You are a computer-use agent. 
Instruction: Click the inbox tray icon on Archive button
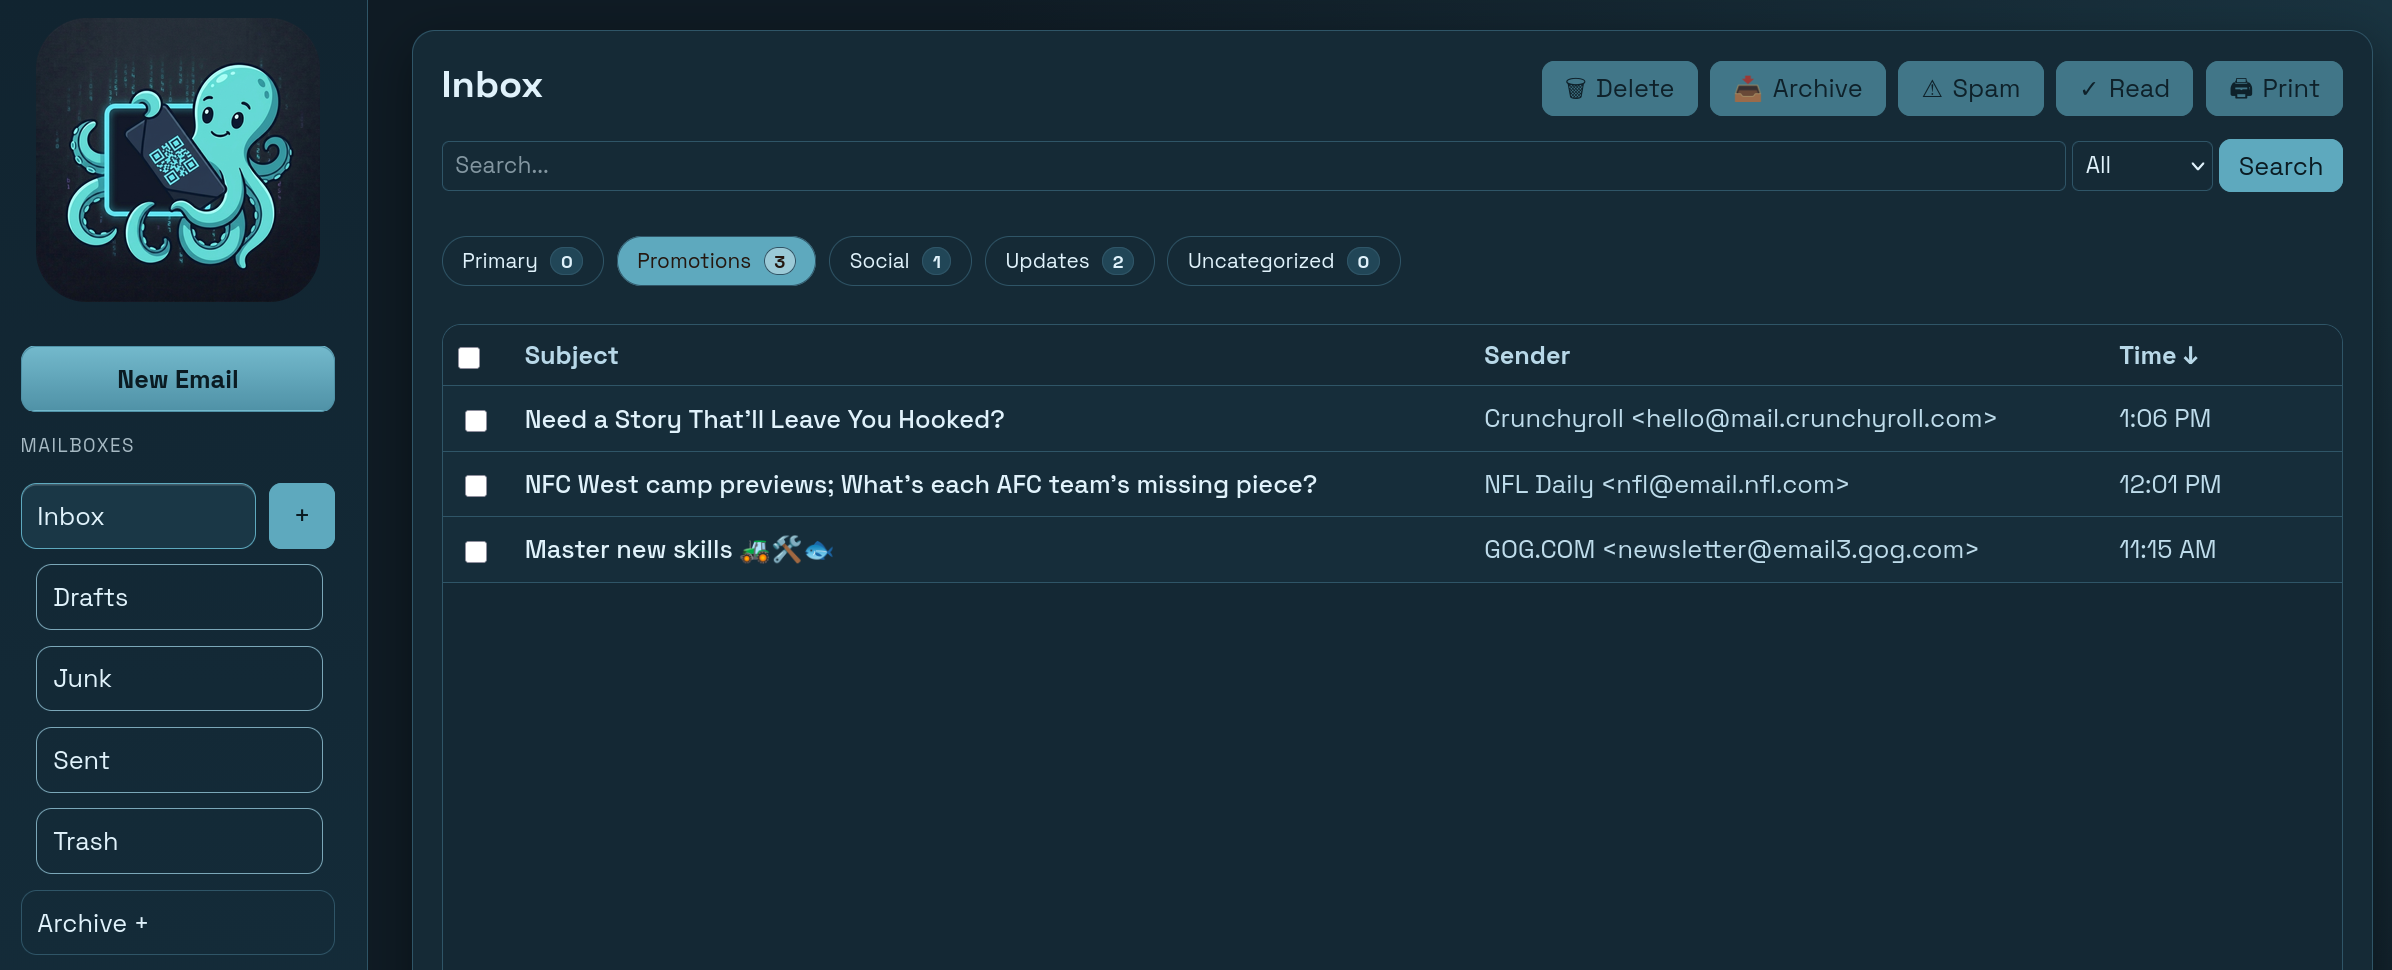coord(1747,89)
